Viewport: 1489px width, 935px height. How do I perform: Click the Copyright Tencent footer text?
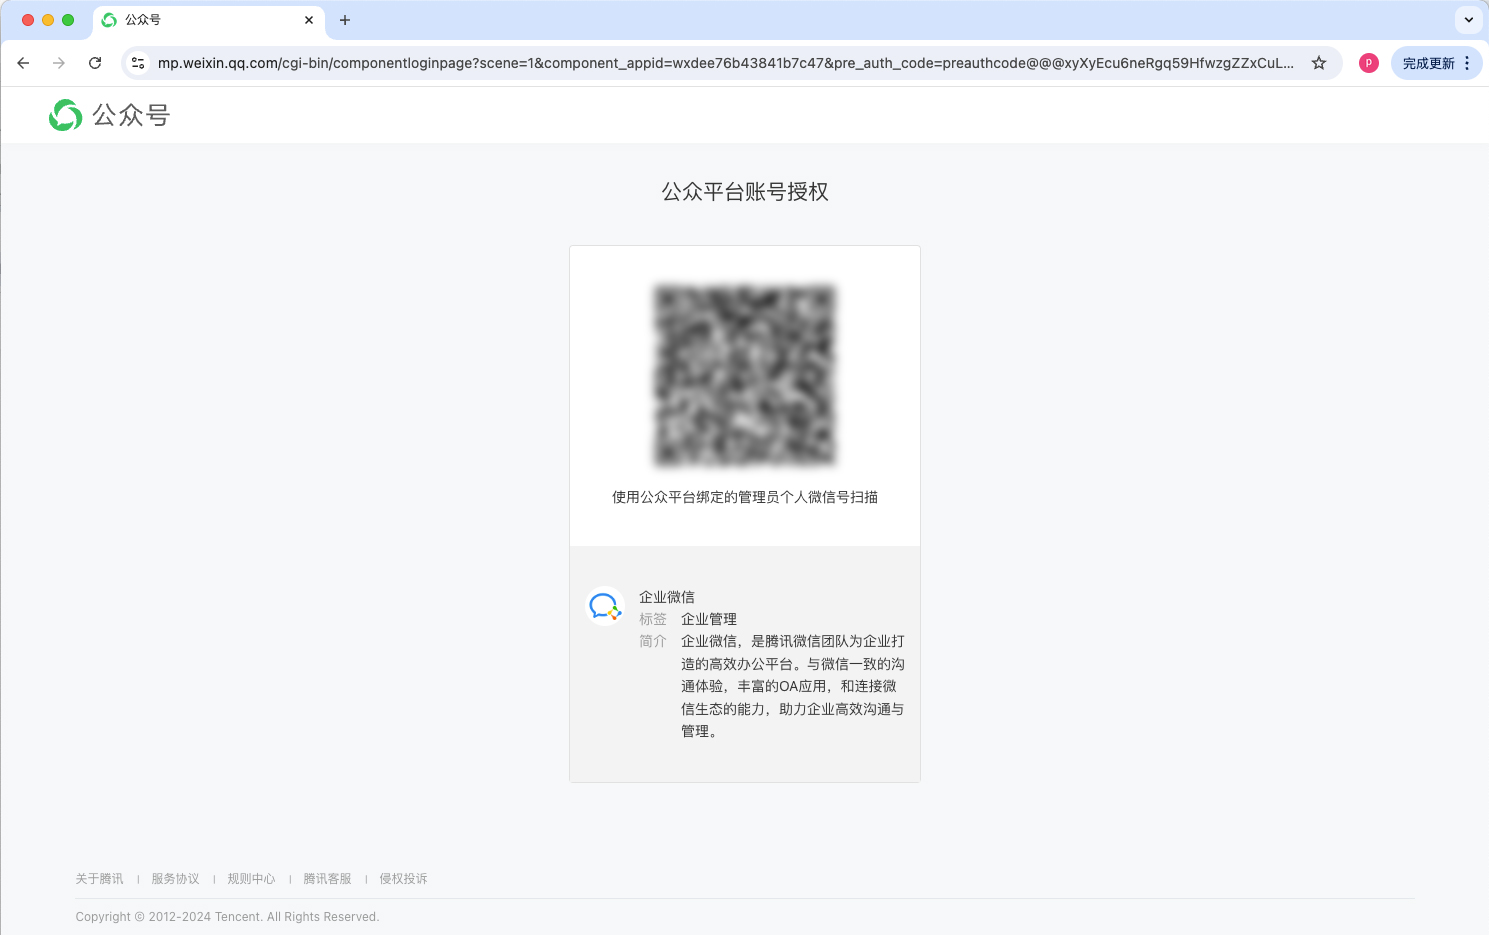coord(228,917)
